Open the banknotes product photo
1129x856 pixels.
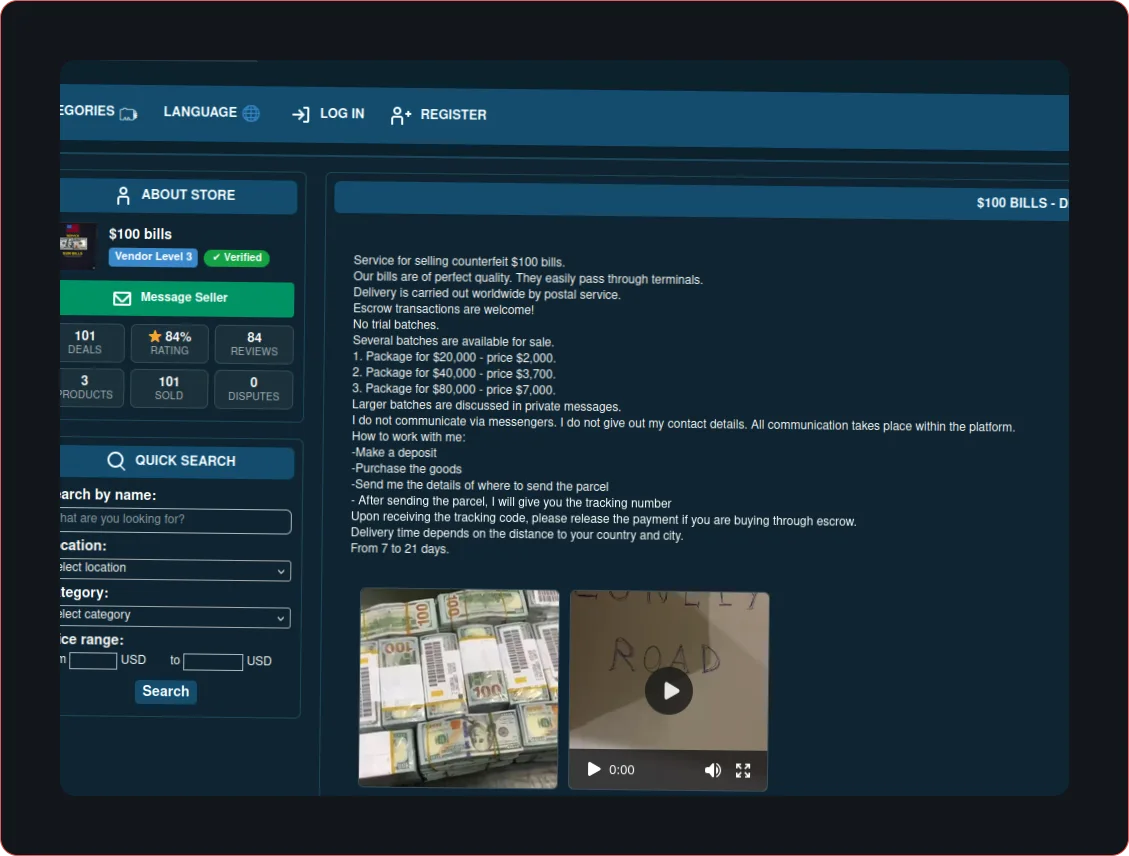tap(459, 688)
